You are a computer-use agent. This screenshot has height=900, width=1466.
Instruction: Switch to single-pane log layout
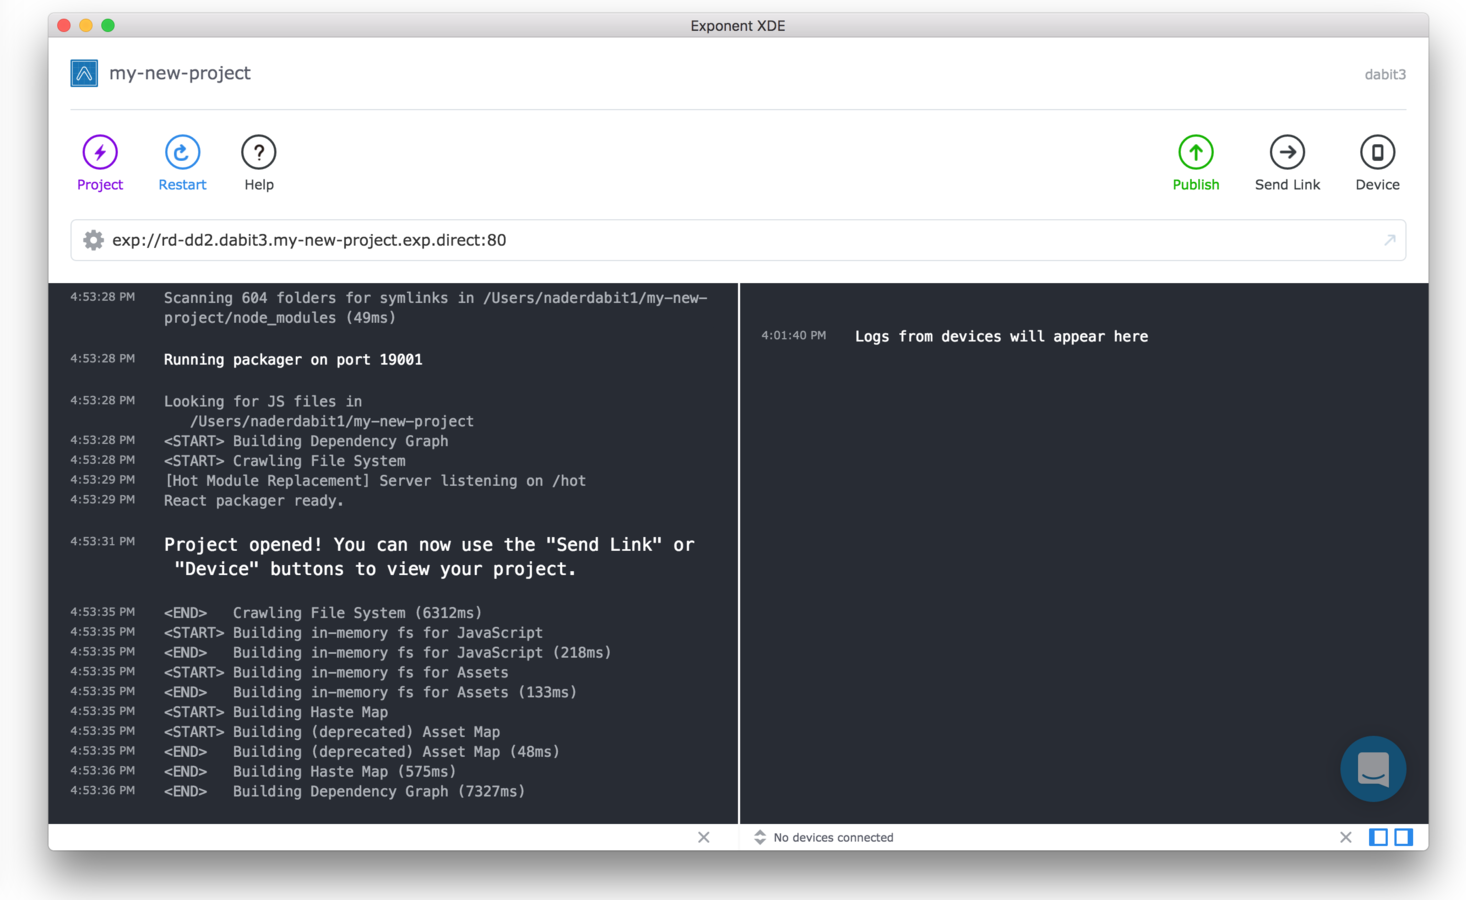[1378, 837]
